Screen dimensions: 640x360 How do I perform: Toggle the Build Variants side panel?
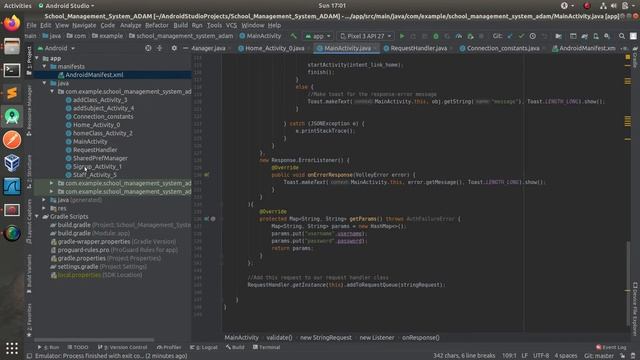coord(29,273)
